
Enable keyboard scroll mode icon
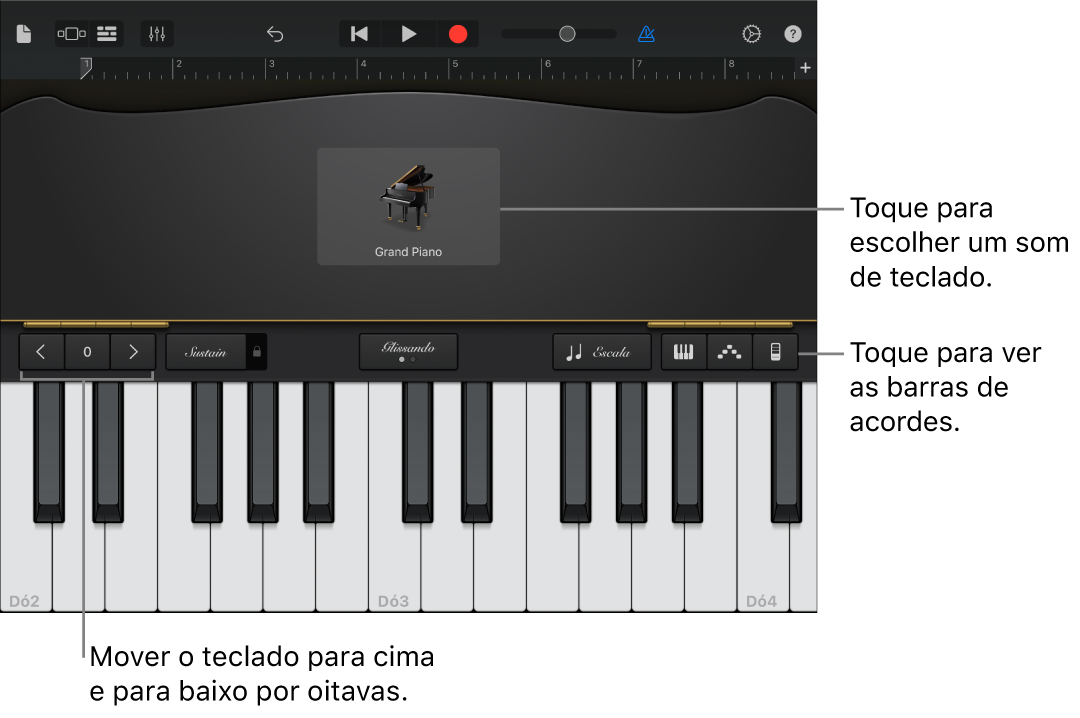775,352
